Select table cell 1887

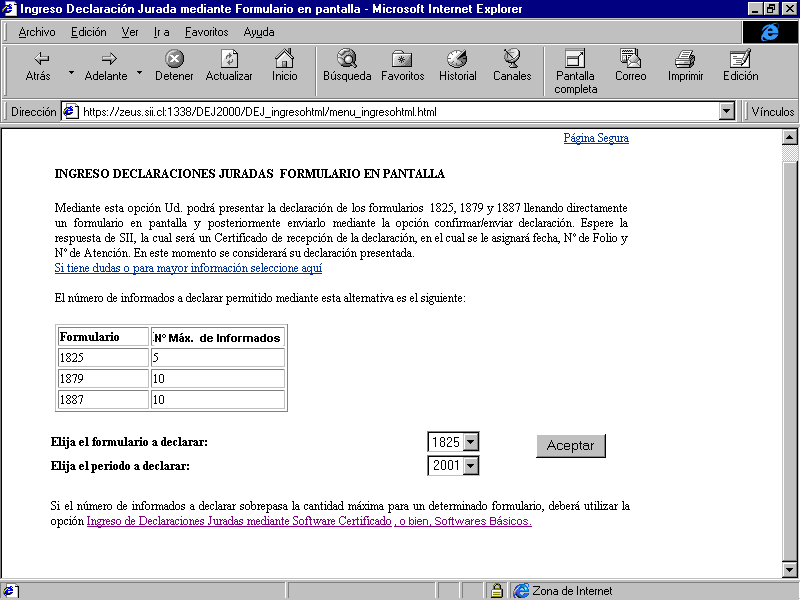pyautogui.click(x=103, y=399)
